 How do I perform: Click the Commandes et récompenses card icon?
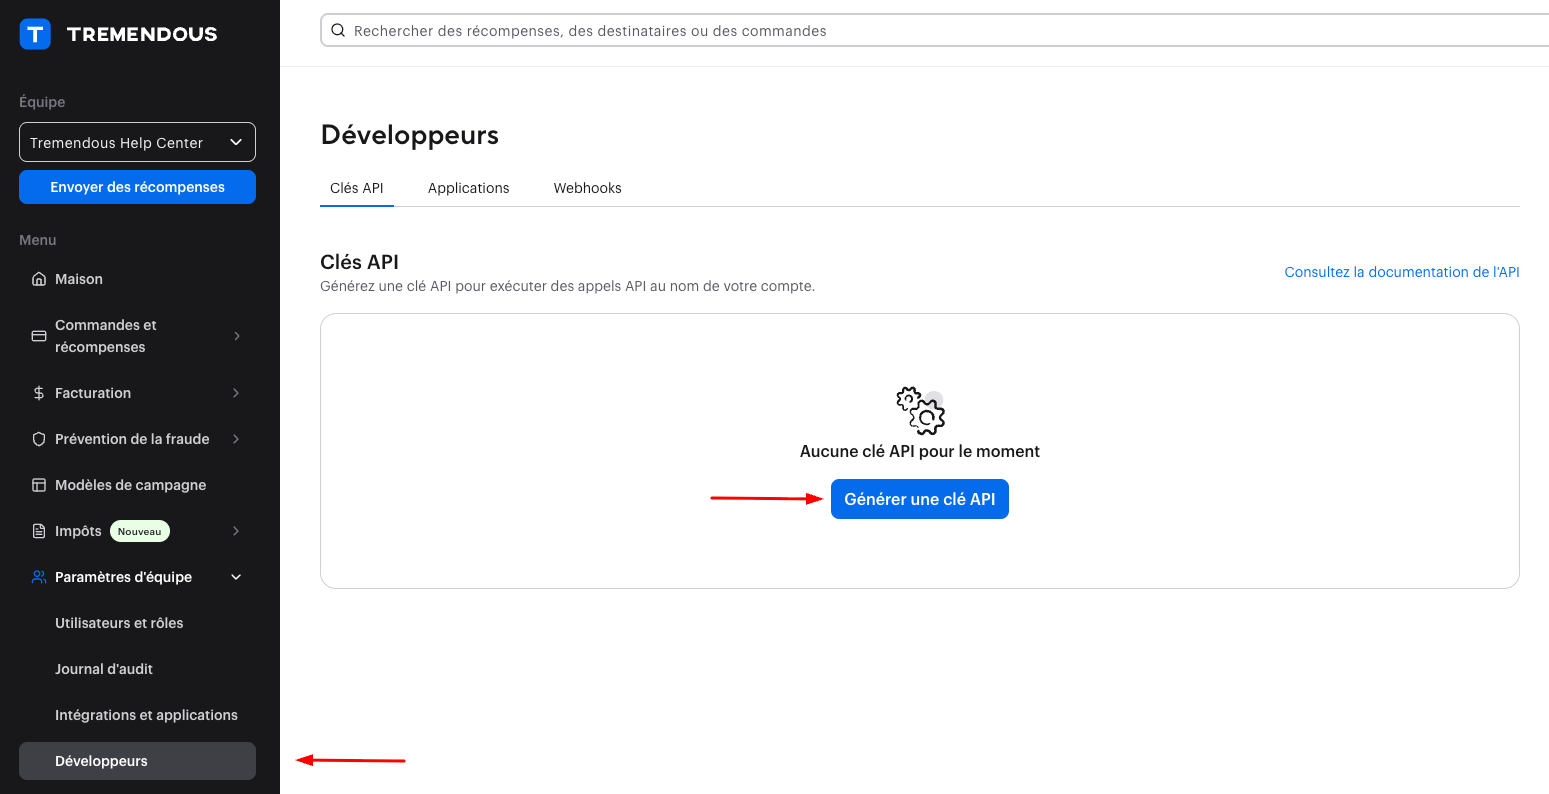pos(39,336)
